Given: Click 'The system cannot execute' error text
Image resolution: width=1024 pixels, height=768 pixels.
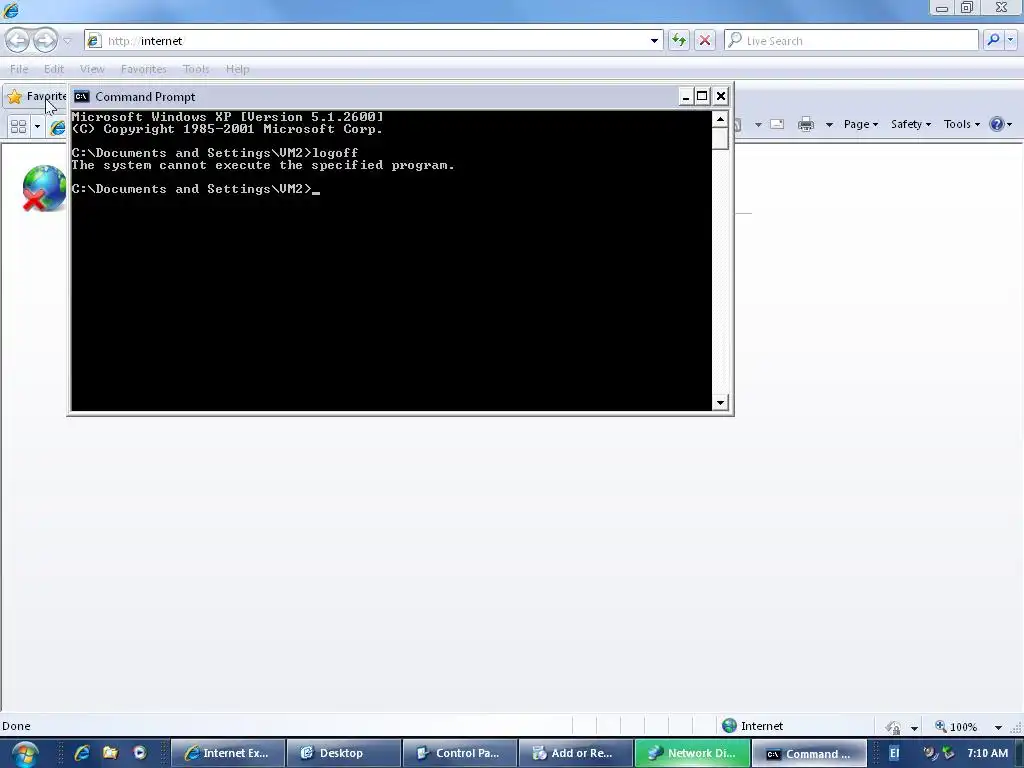Looking at the screenshot, I should (263, 165).
